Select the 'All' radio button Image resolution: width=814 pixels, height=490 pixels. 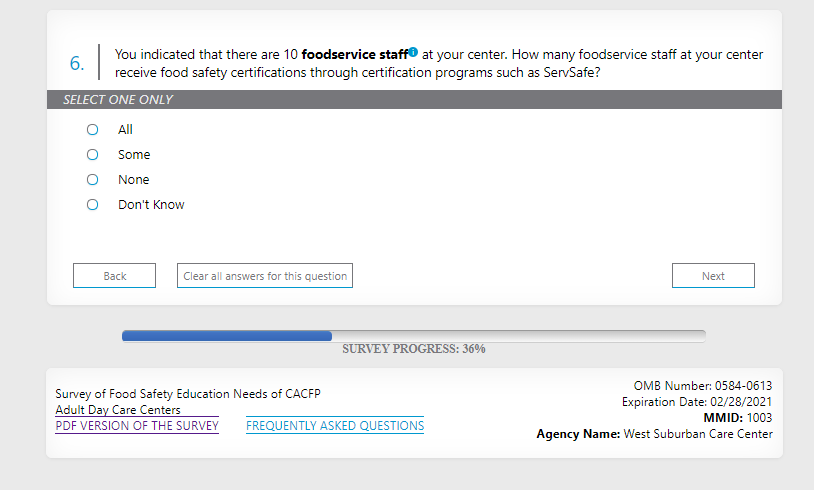pos(93,130)
